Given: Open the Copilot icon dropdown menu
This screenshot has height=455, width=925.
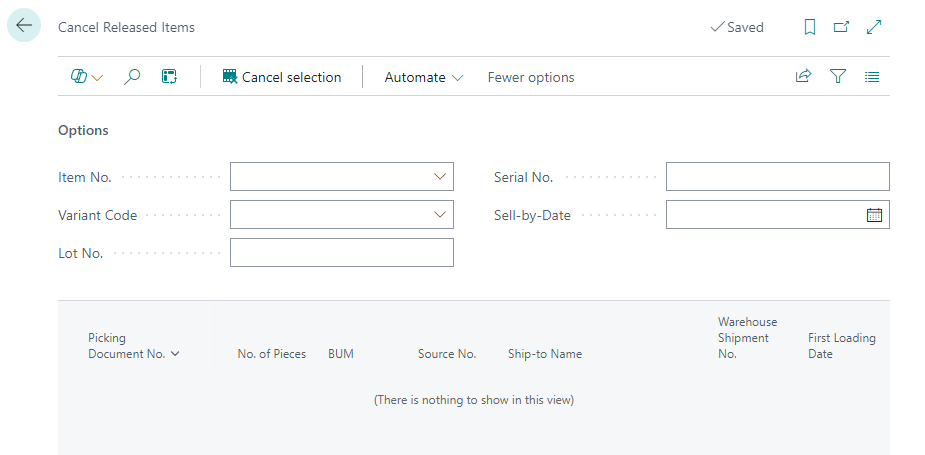Looking at the screenshot, I should [x=88, y=77].
